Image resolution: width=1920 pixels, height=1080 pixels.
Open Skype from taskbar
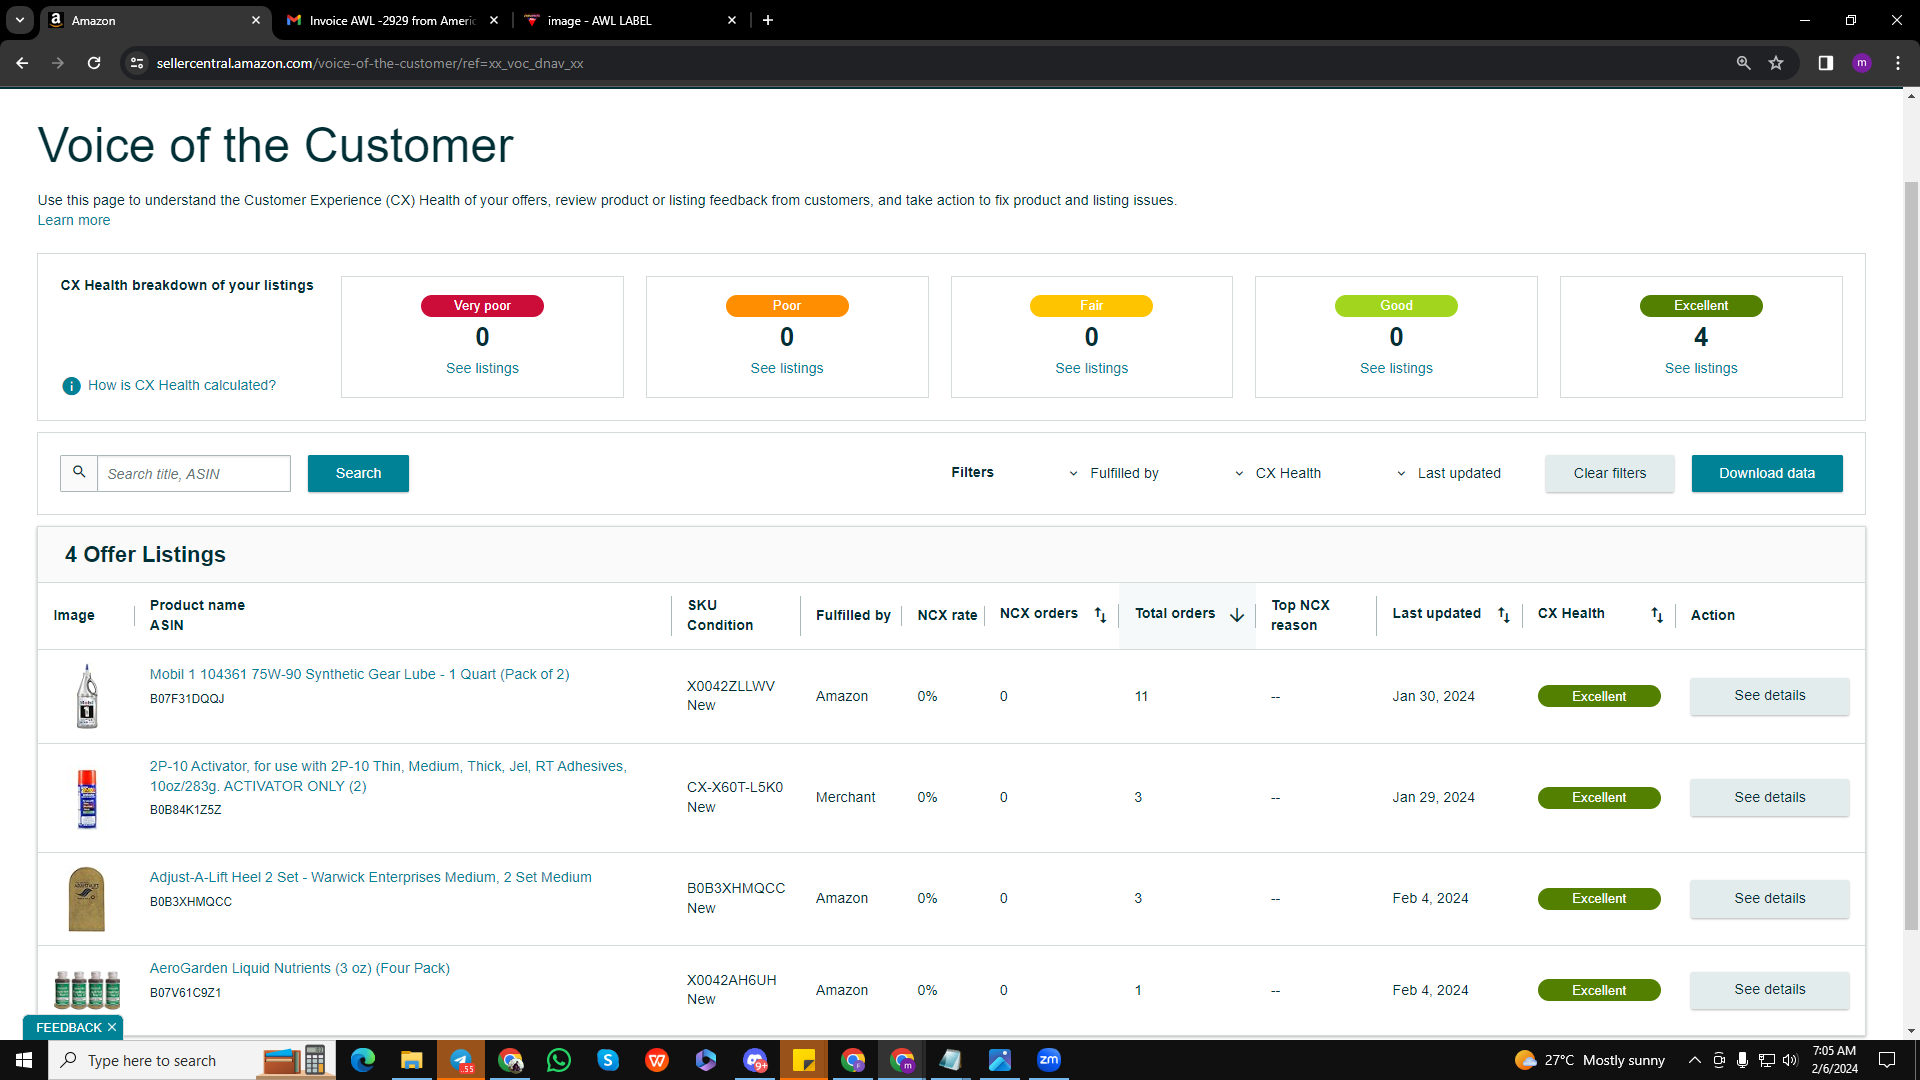(x=608, y=1060)
